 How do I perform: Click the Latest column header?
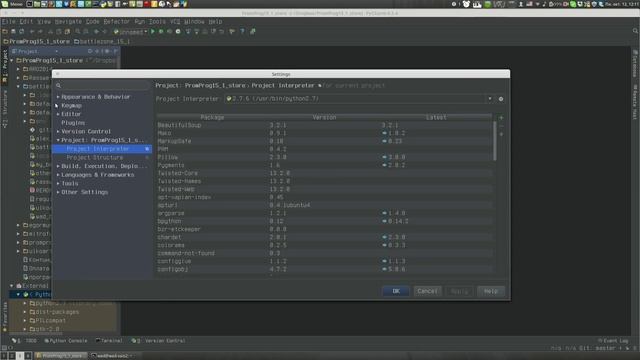coord(436,118)
